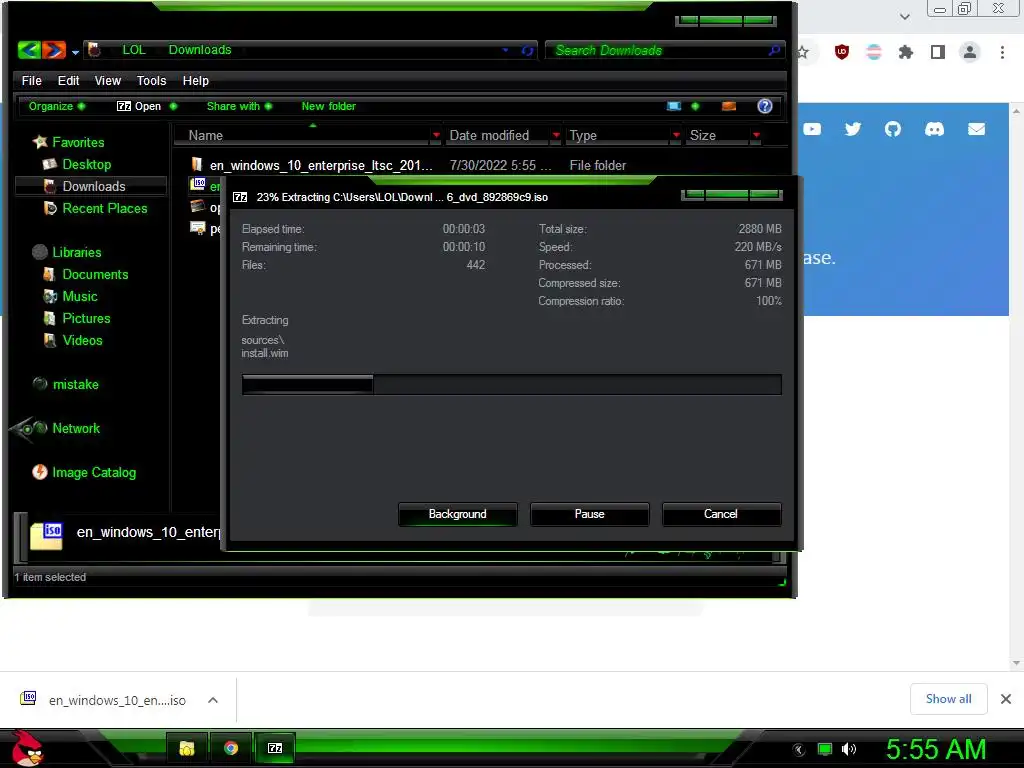Viewport: 1024px width, 768px height.
Task: Click the 7-Zip icon on the taskbar
Action: 275,748
